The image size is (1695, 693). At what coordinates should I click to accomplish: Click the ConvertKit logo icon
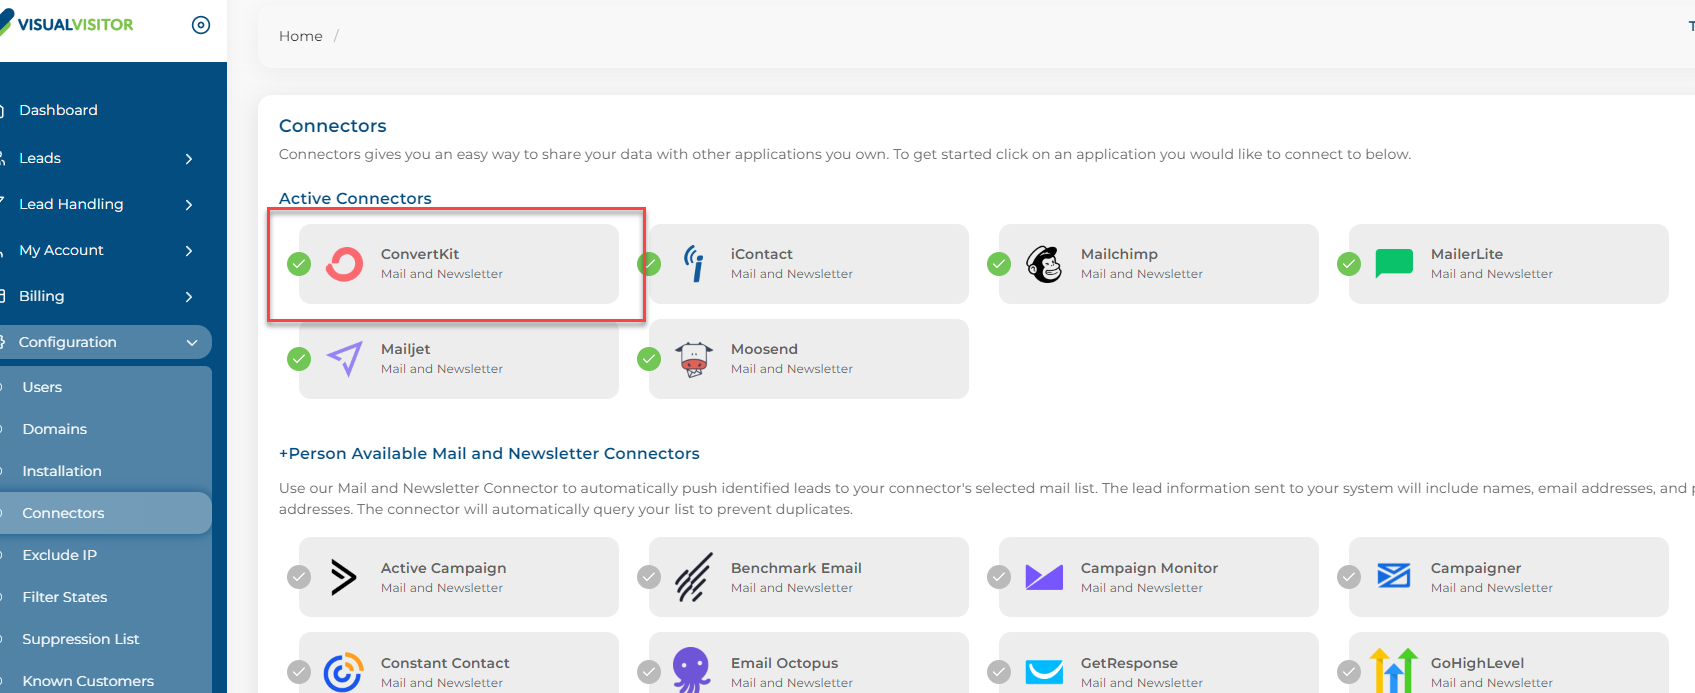click(x=344, y=264)
